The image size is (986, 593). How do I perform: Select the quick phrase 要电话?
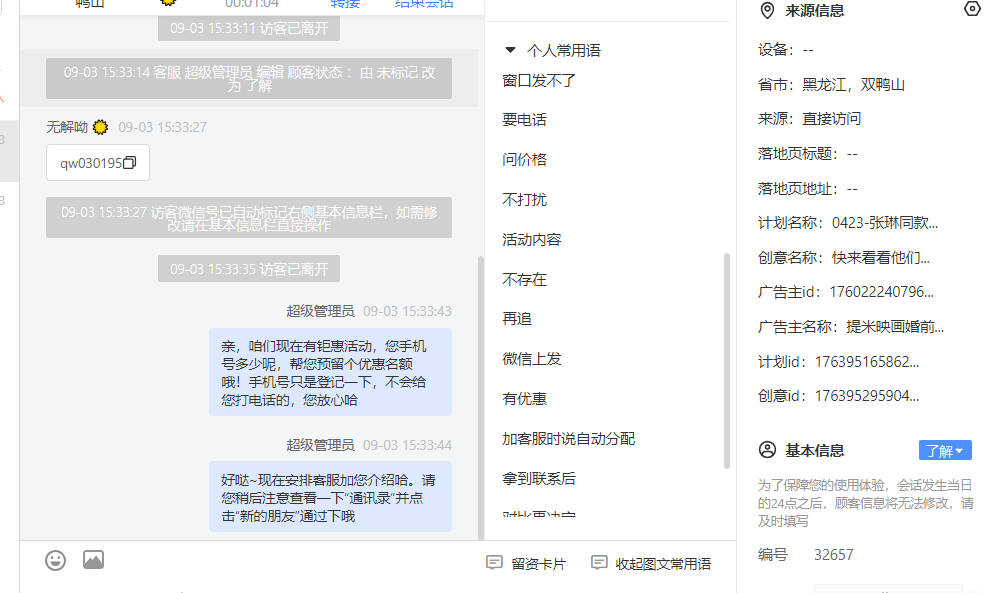pyautogui.click(x=524, y=119)
